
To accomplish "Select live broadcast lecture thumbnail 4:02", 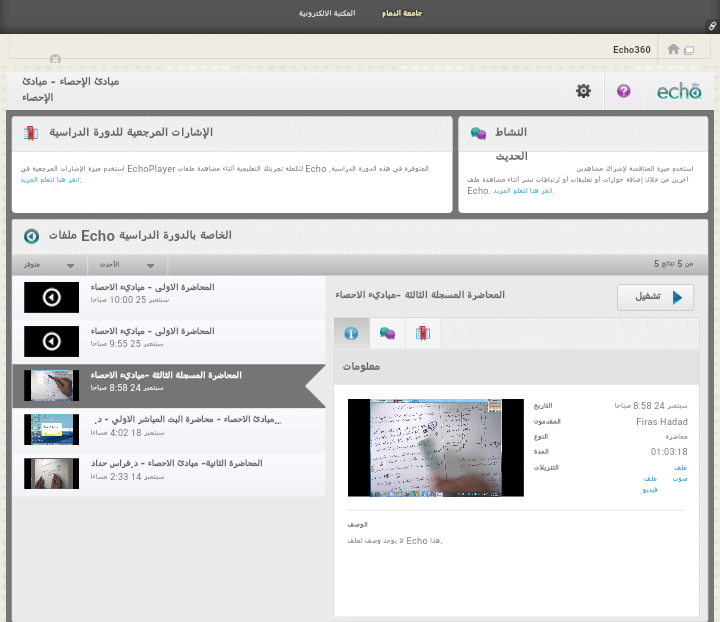I will (x=51, y=430).
